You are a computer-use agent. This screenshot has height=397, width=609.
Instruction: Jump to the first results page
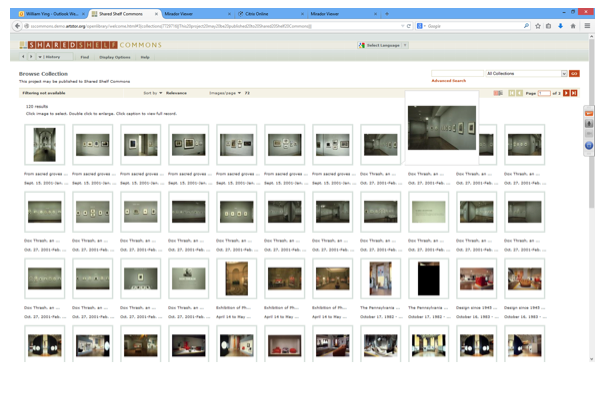pyautogui.click(x=512, y=93)
